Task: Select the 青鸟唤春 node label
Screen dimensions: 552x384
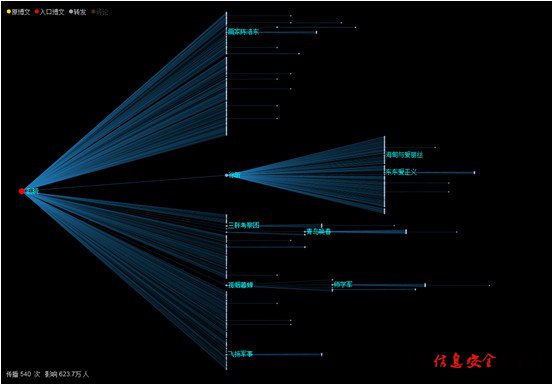Action: (x=319, y=232)
